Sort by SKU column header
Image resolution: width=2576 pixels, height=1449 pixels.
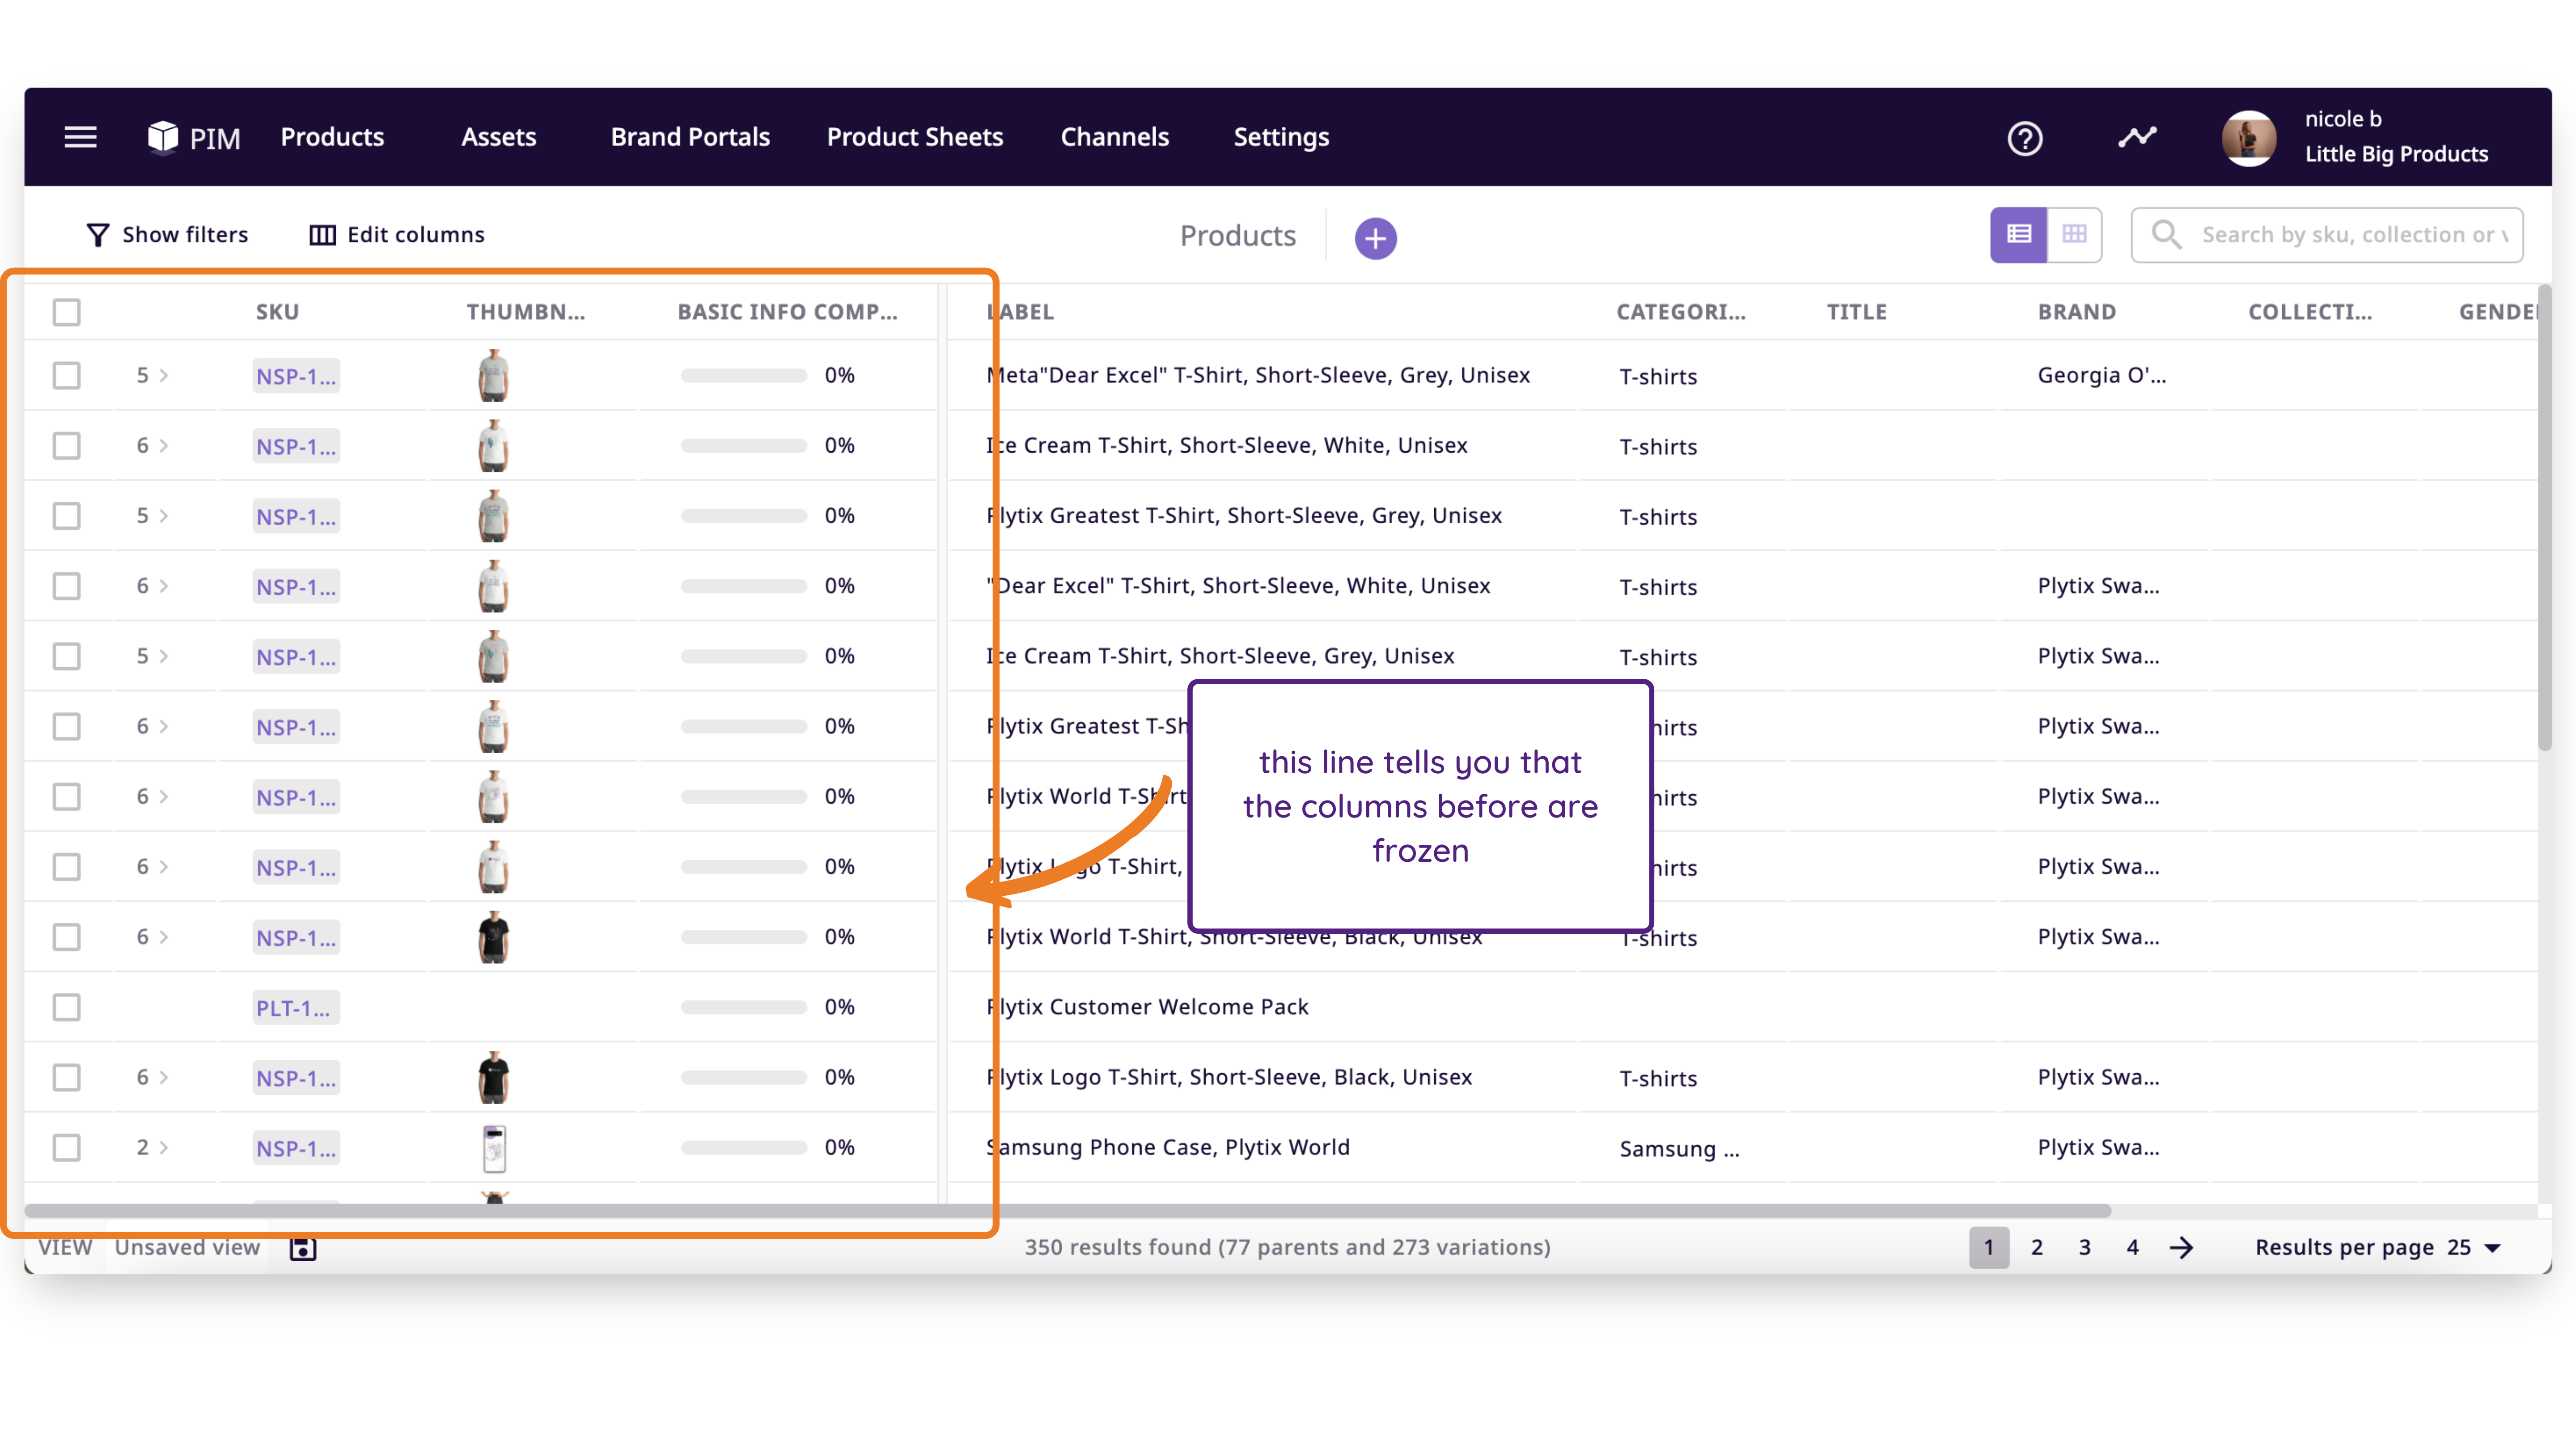coord(277,312)
